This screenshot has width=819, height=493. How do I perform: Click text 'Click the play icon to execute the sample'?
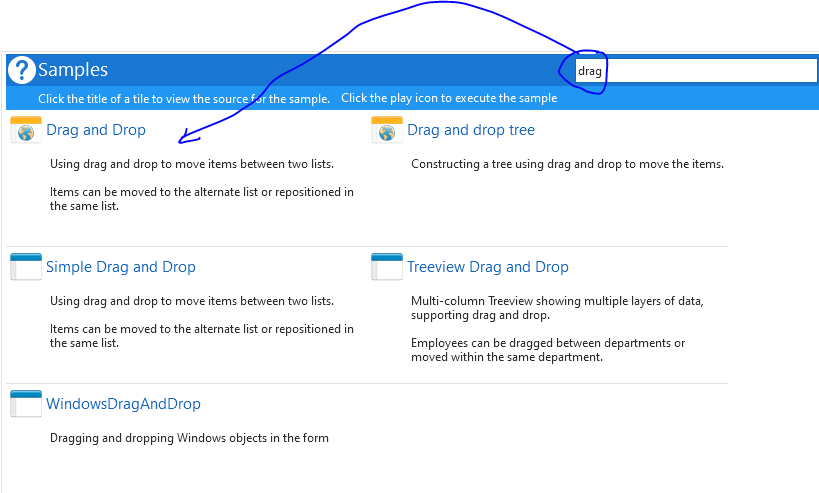449,98
